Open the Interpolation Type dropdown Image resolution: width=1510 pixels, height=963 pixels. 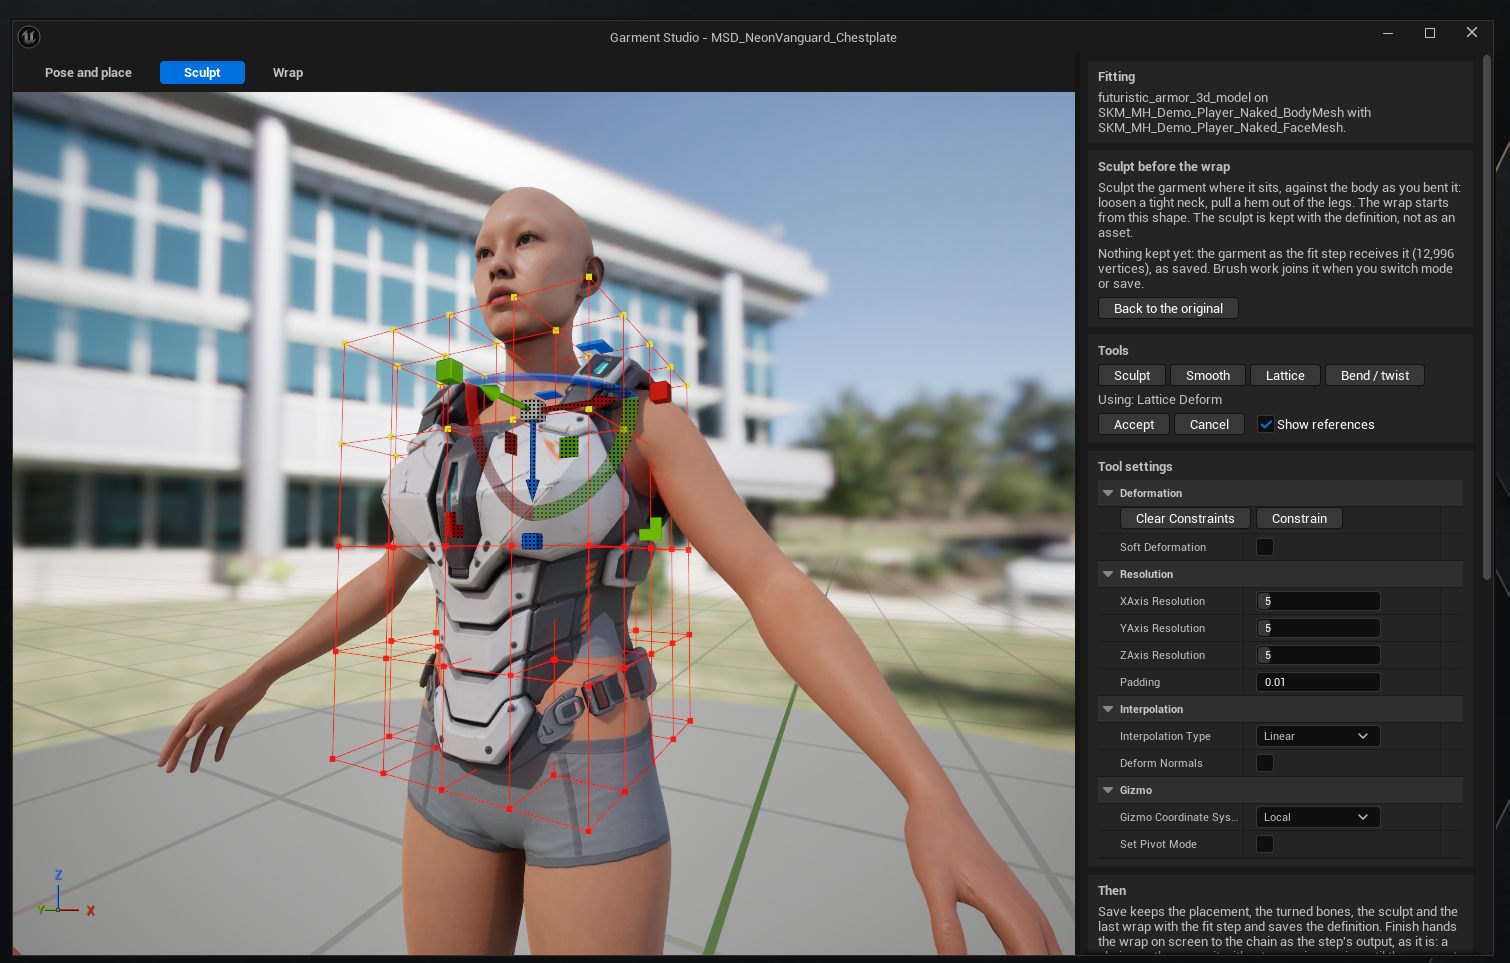tap(1318, 736)
